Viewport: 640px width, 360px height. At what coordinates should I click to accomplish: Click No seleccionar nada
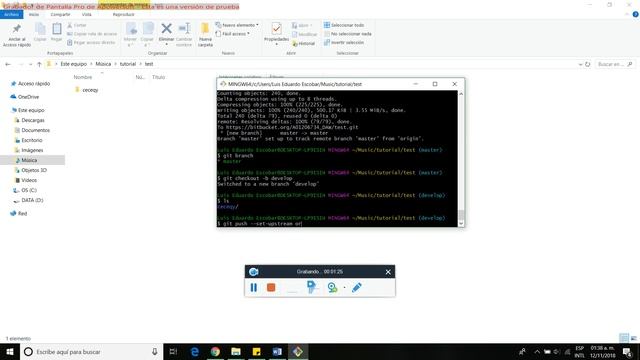[x=348, y=34]
